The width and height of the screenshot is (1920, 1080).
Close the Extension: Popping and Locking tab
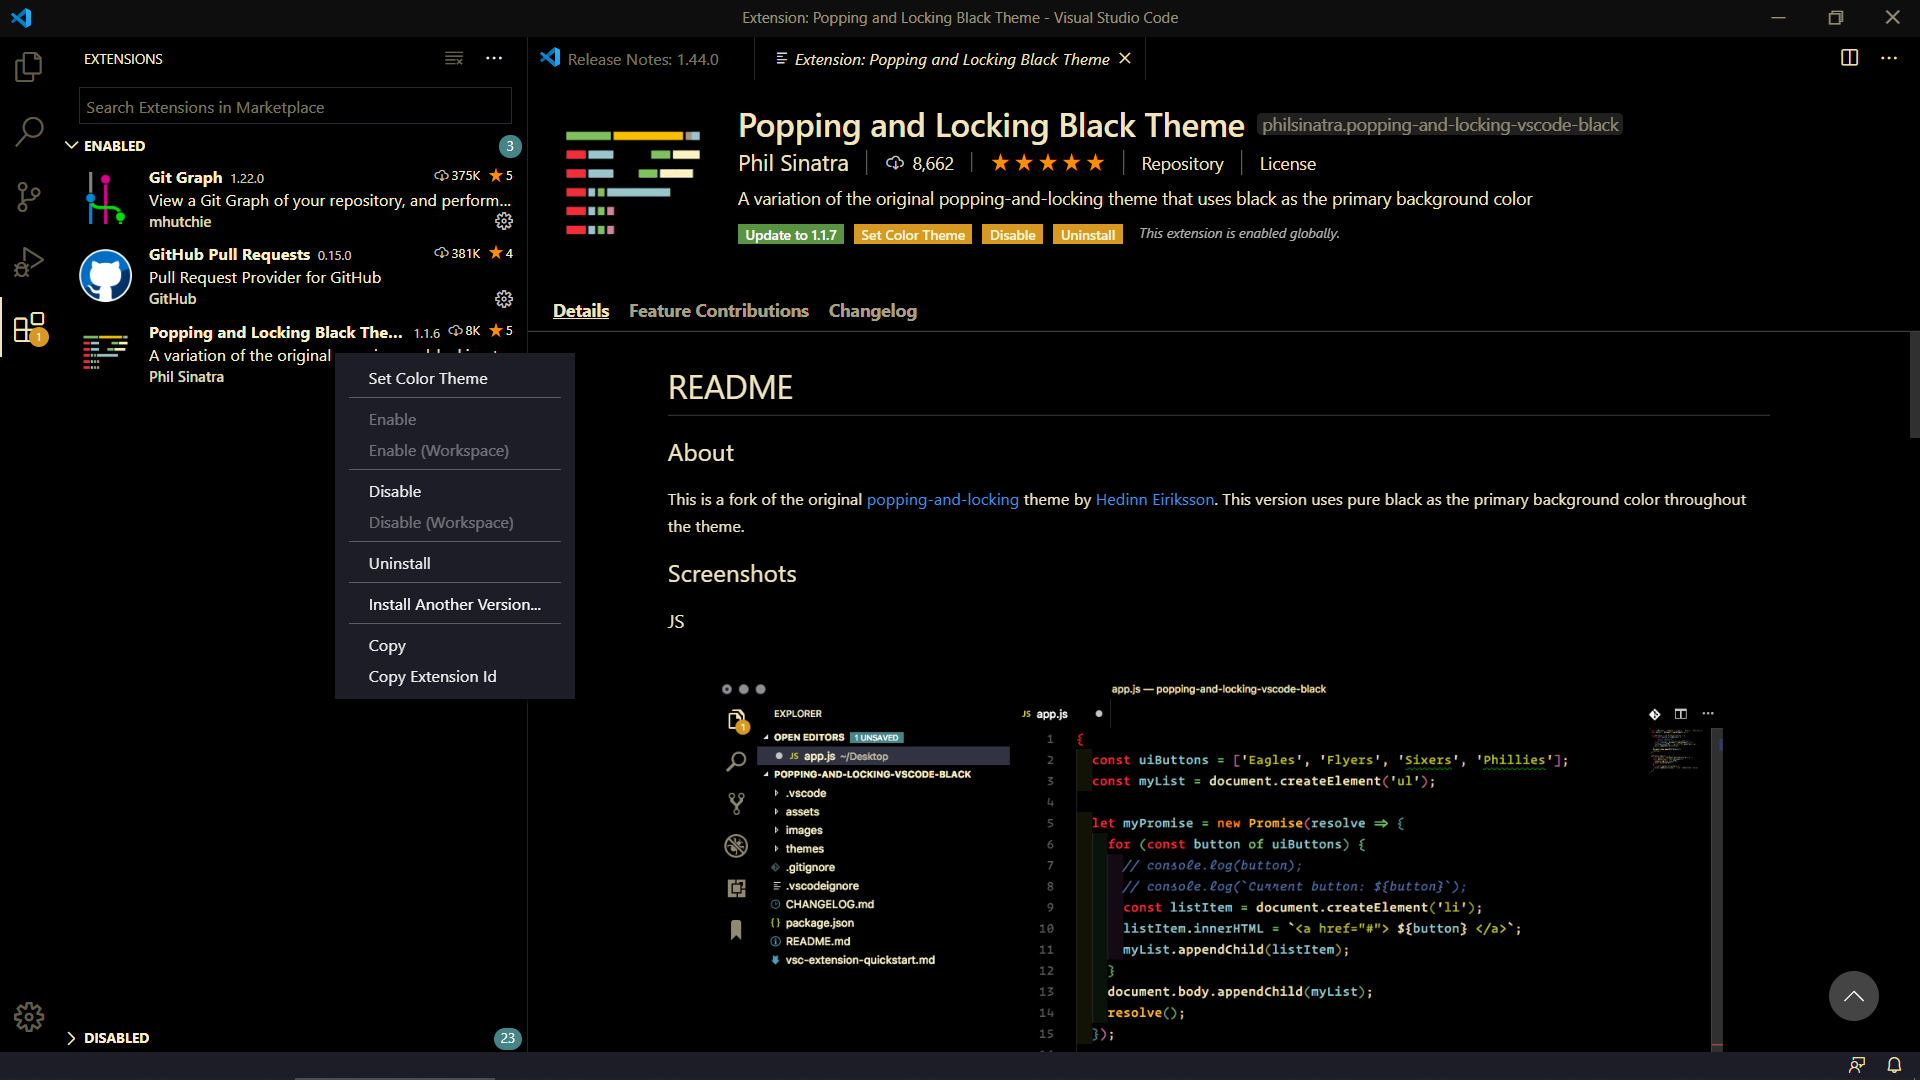point(1125,59)
